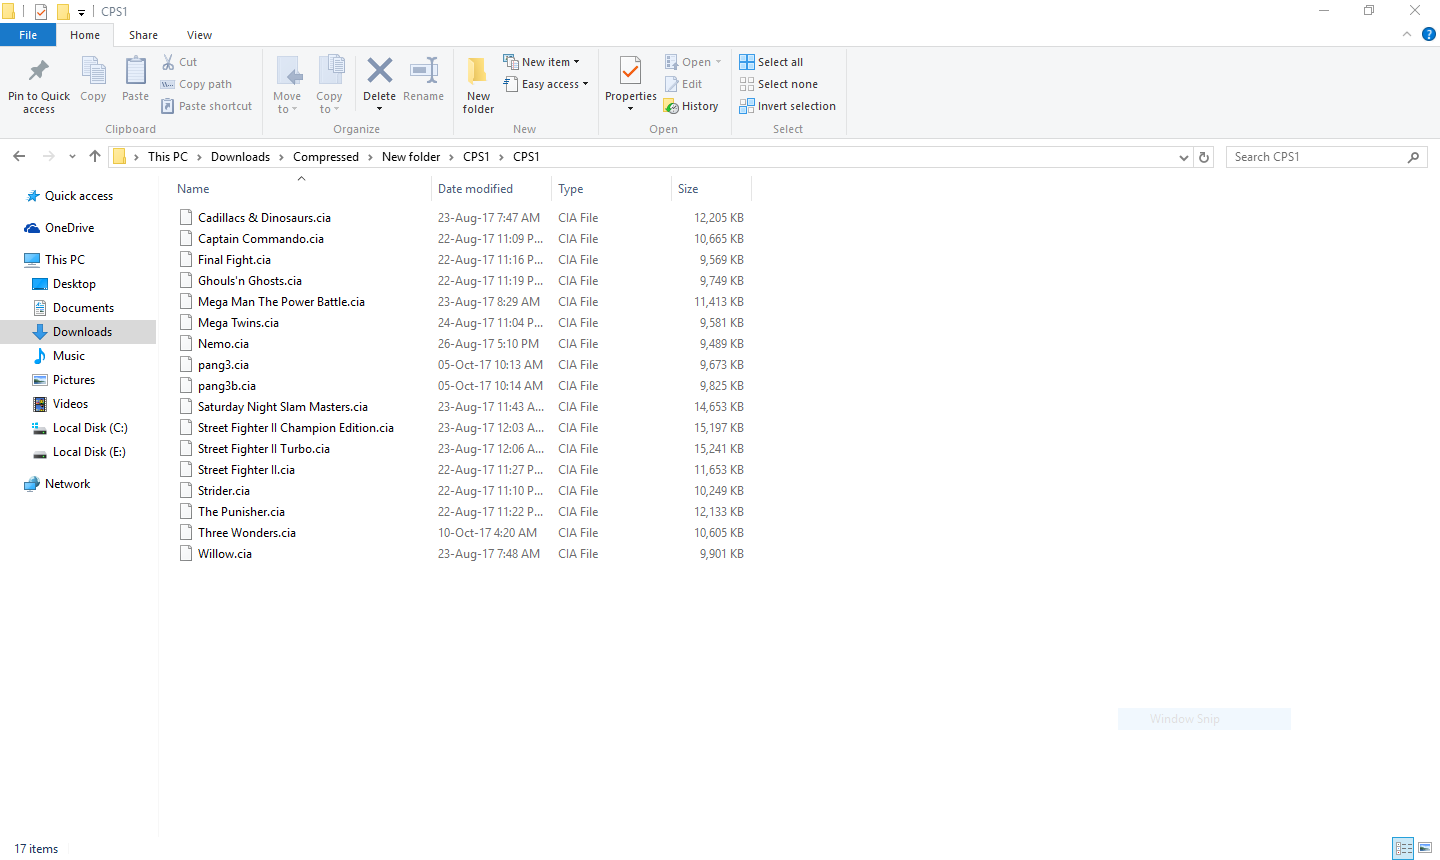Open Local Disk (E:) drive
Image resolution: width=1440 pixels, height=860 pixels.
click(x=89, y=452)
